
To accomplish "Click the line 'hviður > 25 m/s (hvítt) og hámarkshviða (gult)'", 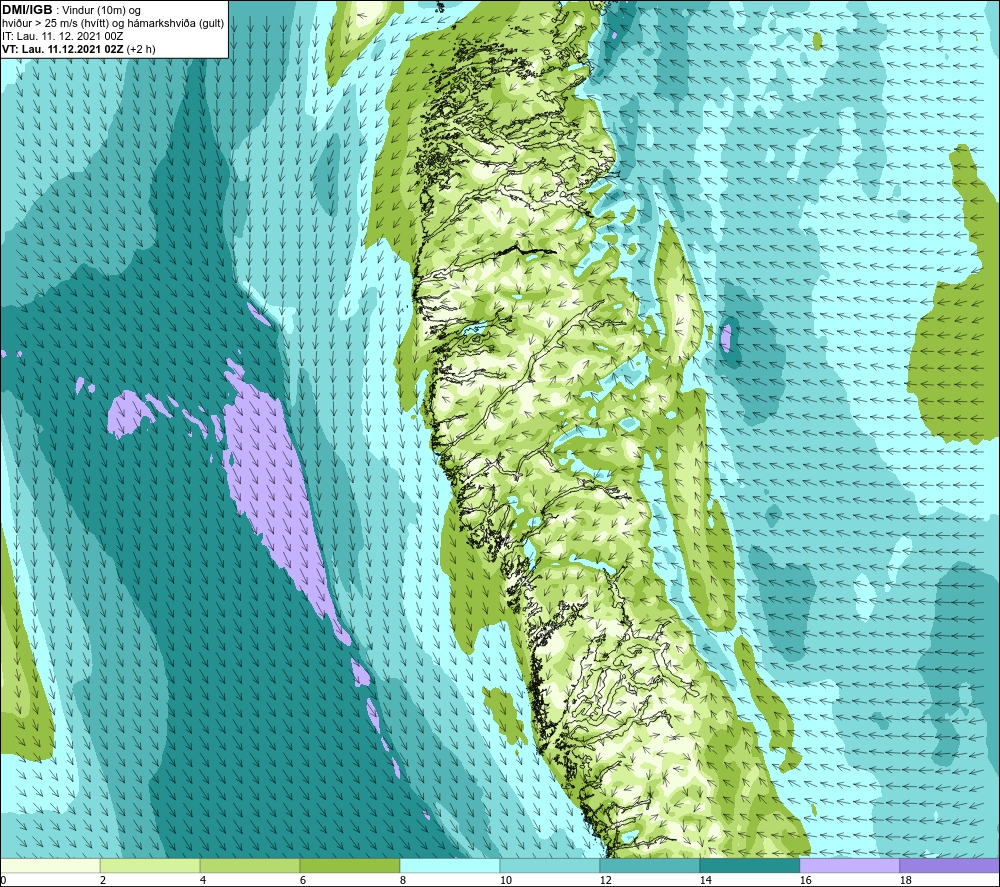I will point(113,23).
